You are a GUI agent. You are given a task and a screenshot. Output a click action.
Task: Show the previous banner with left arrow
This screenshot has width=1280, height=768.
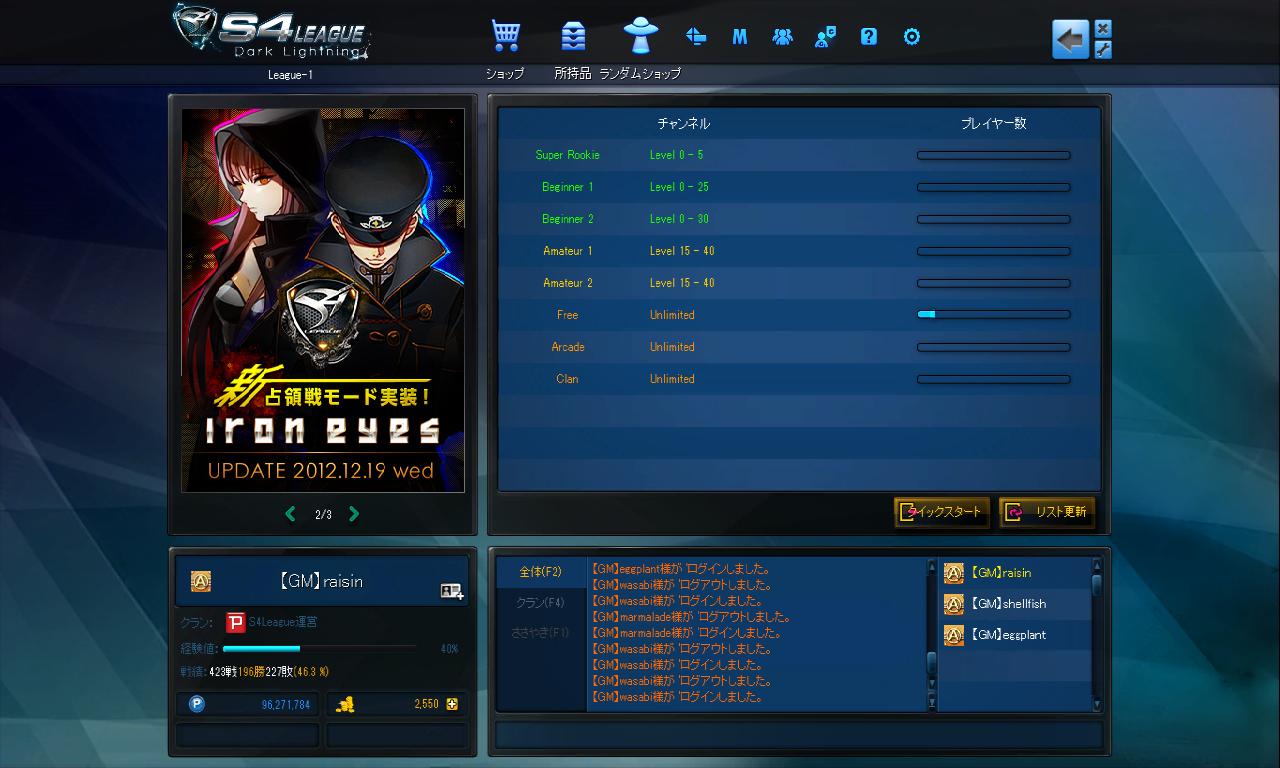tap(291, 514)
